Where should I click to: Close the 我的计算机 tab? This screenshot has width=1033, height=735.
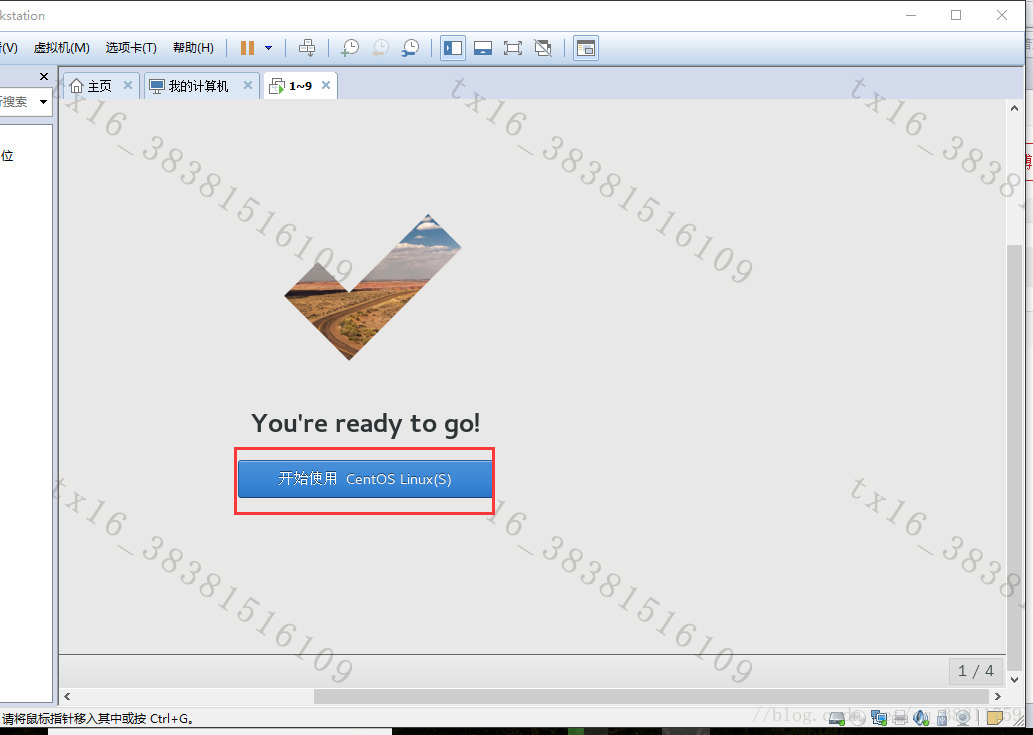tap(248, 85)
